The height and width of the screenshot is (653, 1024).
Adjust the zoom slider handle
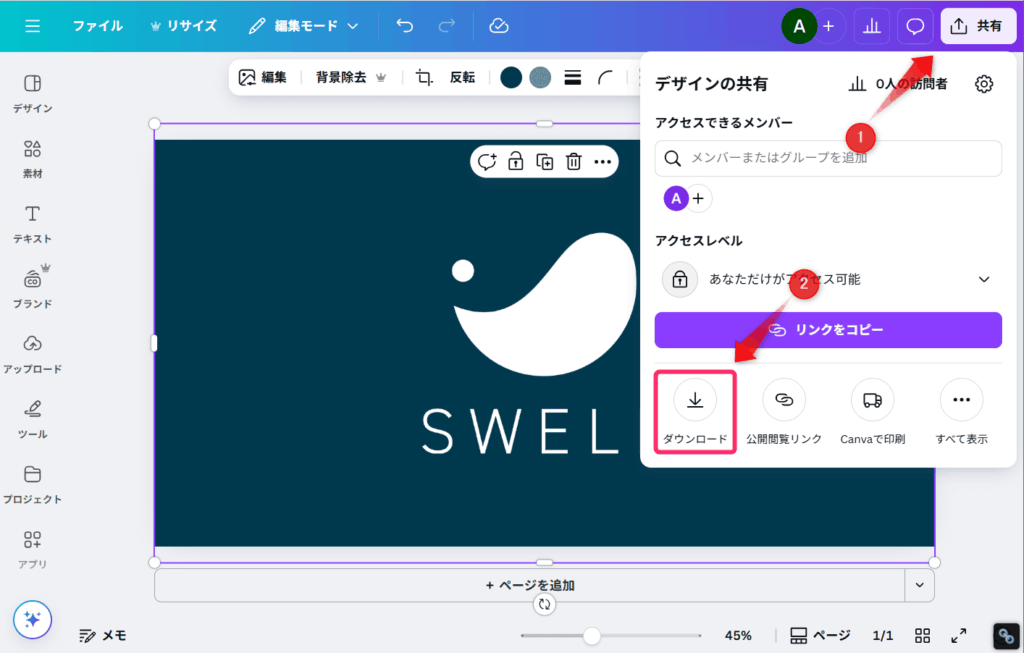592,635
